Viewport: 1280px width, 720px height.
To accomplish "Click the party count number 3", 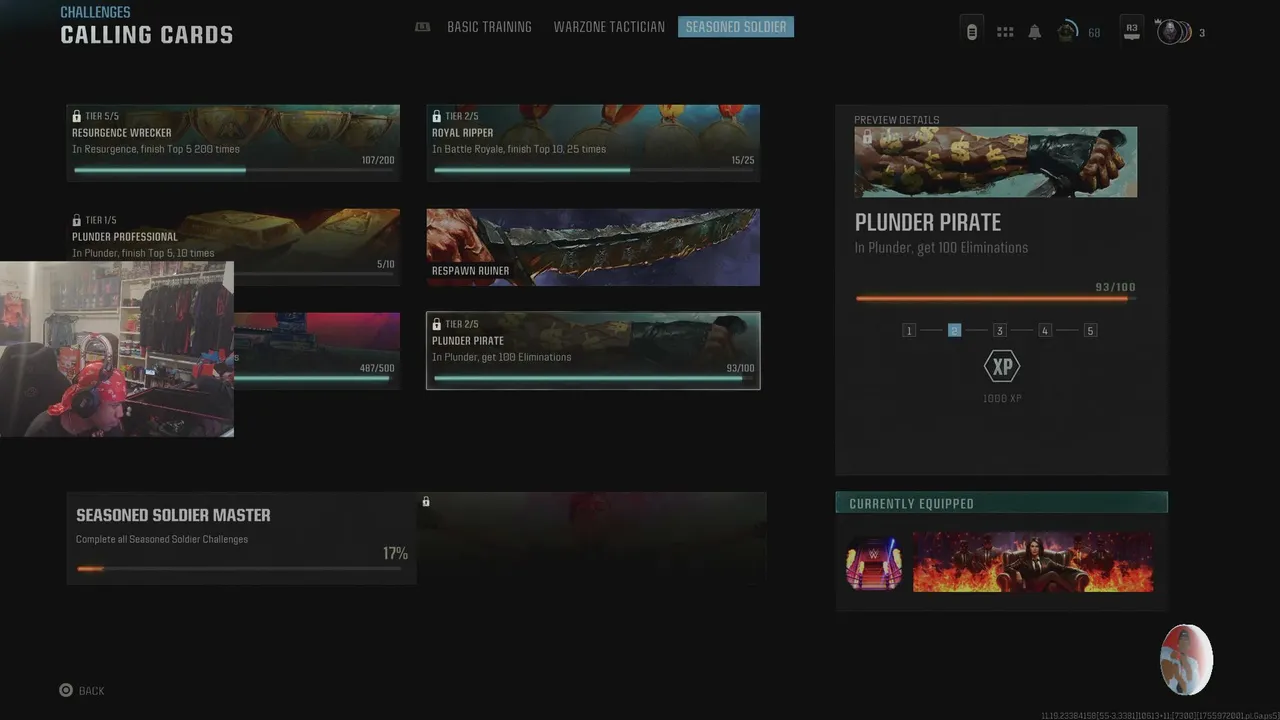I will click(x=1201, y=33).
